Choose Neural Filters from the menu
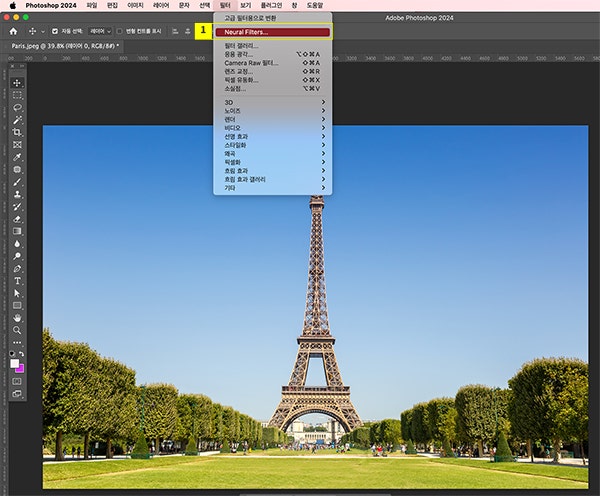 (x=272, y=32)
